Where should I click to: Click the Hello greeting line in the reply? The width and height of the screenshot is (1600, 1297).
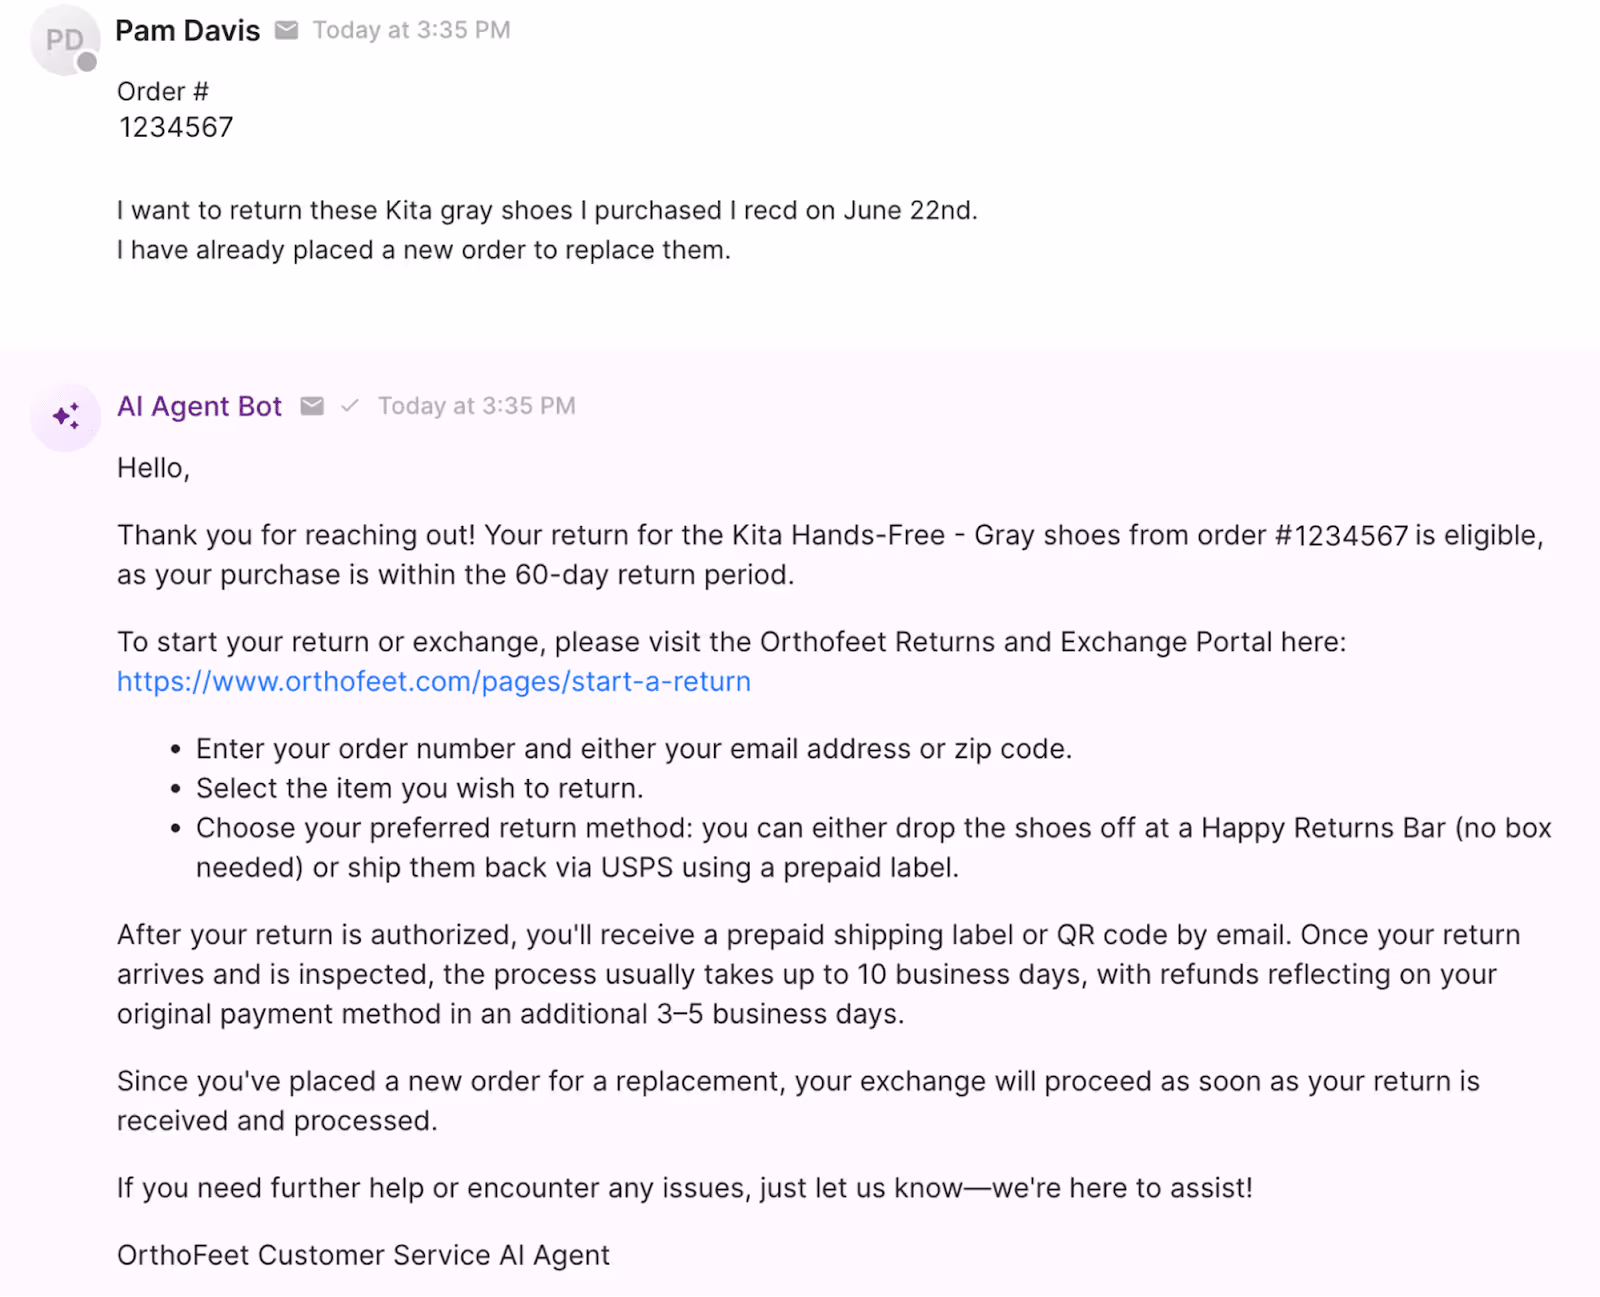pos(152,467)
